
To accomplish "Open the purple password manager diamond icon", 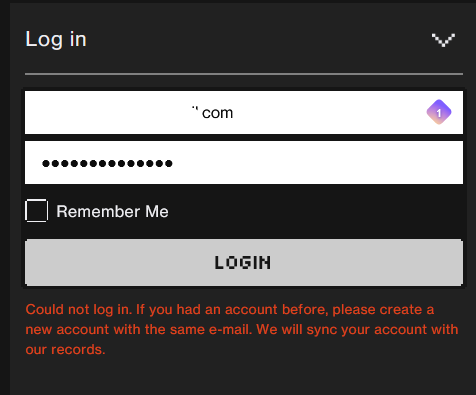I will (439, 112).
